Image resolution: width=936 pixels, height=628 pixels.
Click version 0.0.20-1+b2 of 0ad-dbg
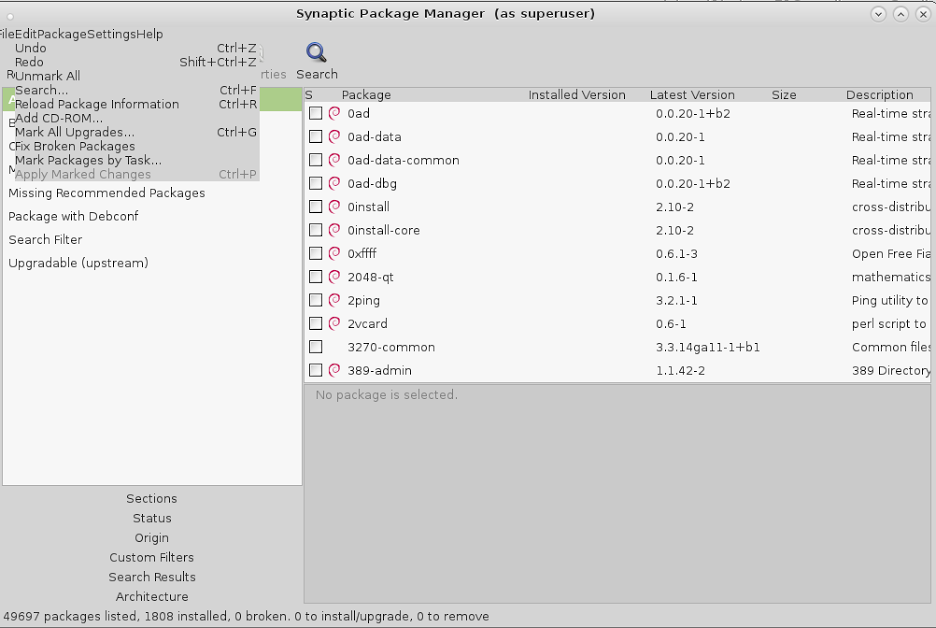tap(693, 183)
